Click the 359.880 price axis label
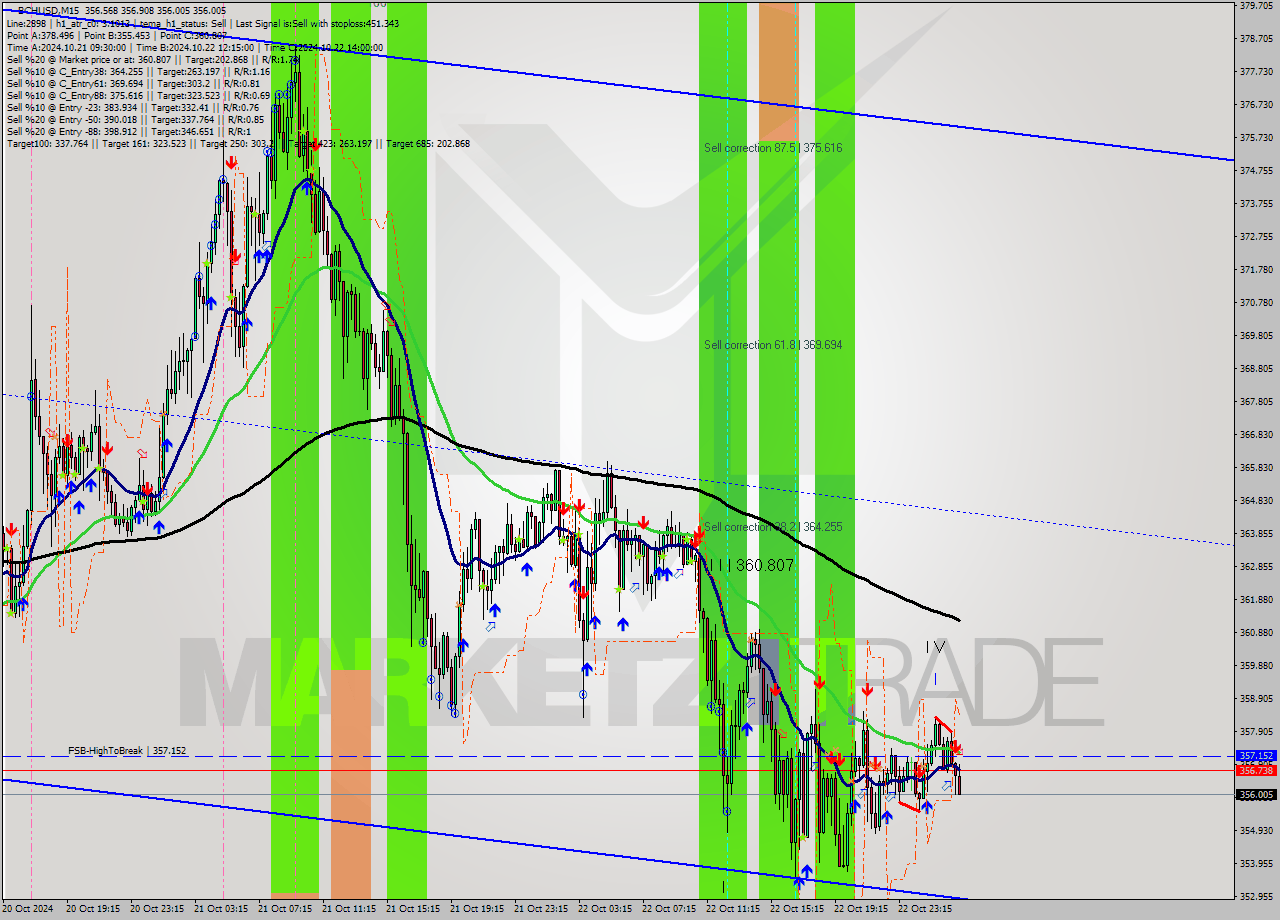Image resolution: width=1280 pixels, height=920 pixels. click(1256, 665)
